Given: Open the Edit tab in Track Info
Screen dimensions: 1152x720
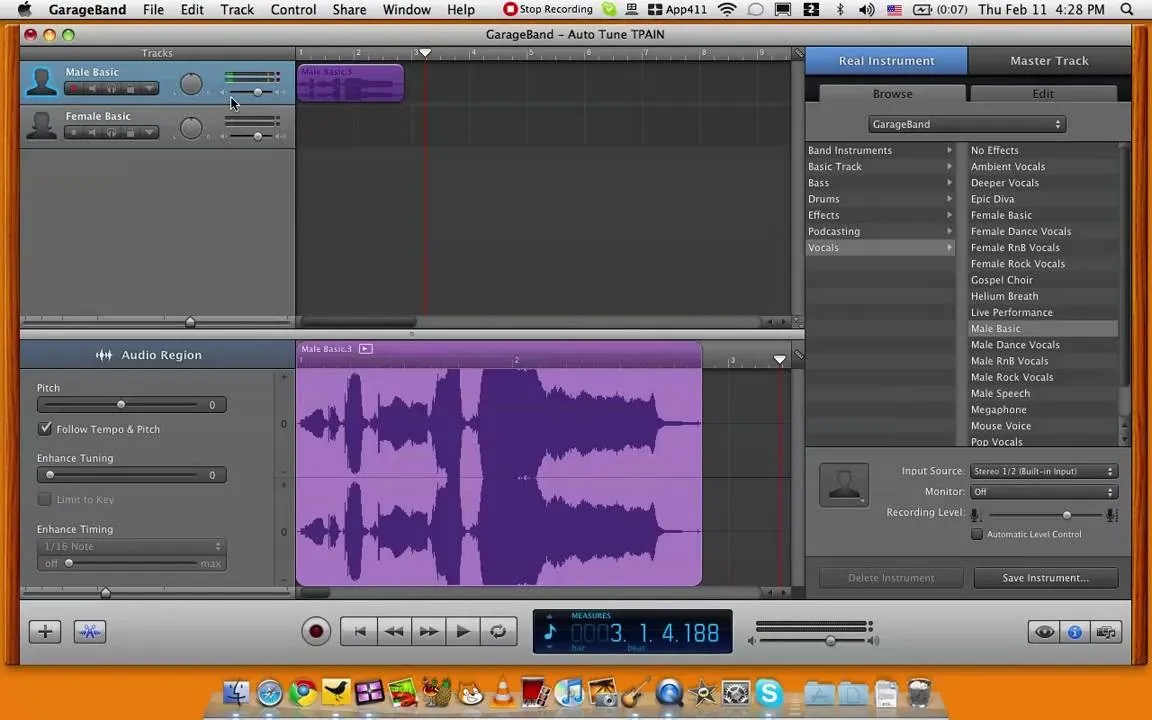Looking at the screenshot, I should pos(1043,94).
